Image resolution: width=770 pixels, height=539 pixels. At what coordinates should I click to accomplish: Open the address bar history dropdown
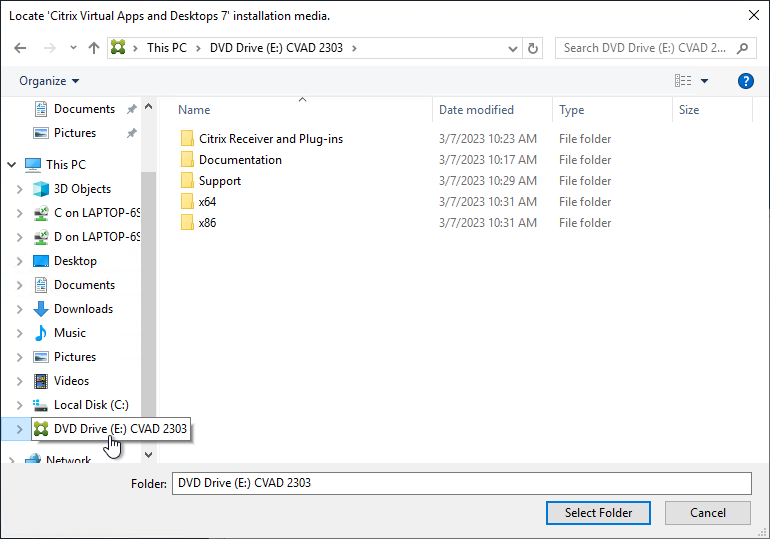(513, 49)
